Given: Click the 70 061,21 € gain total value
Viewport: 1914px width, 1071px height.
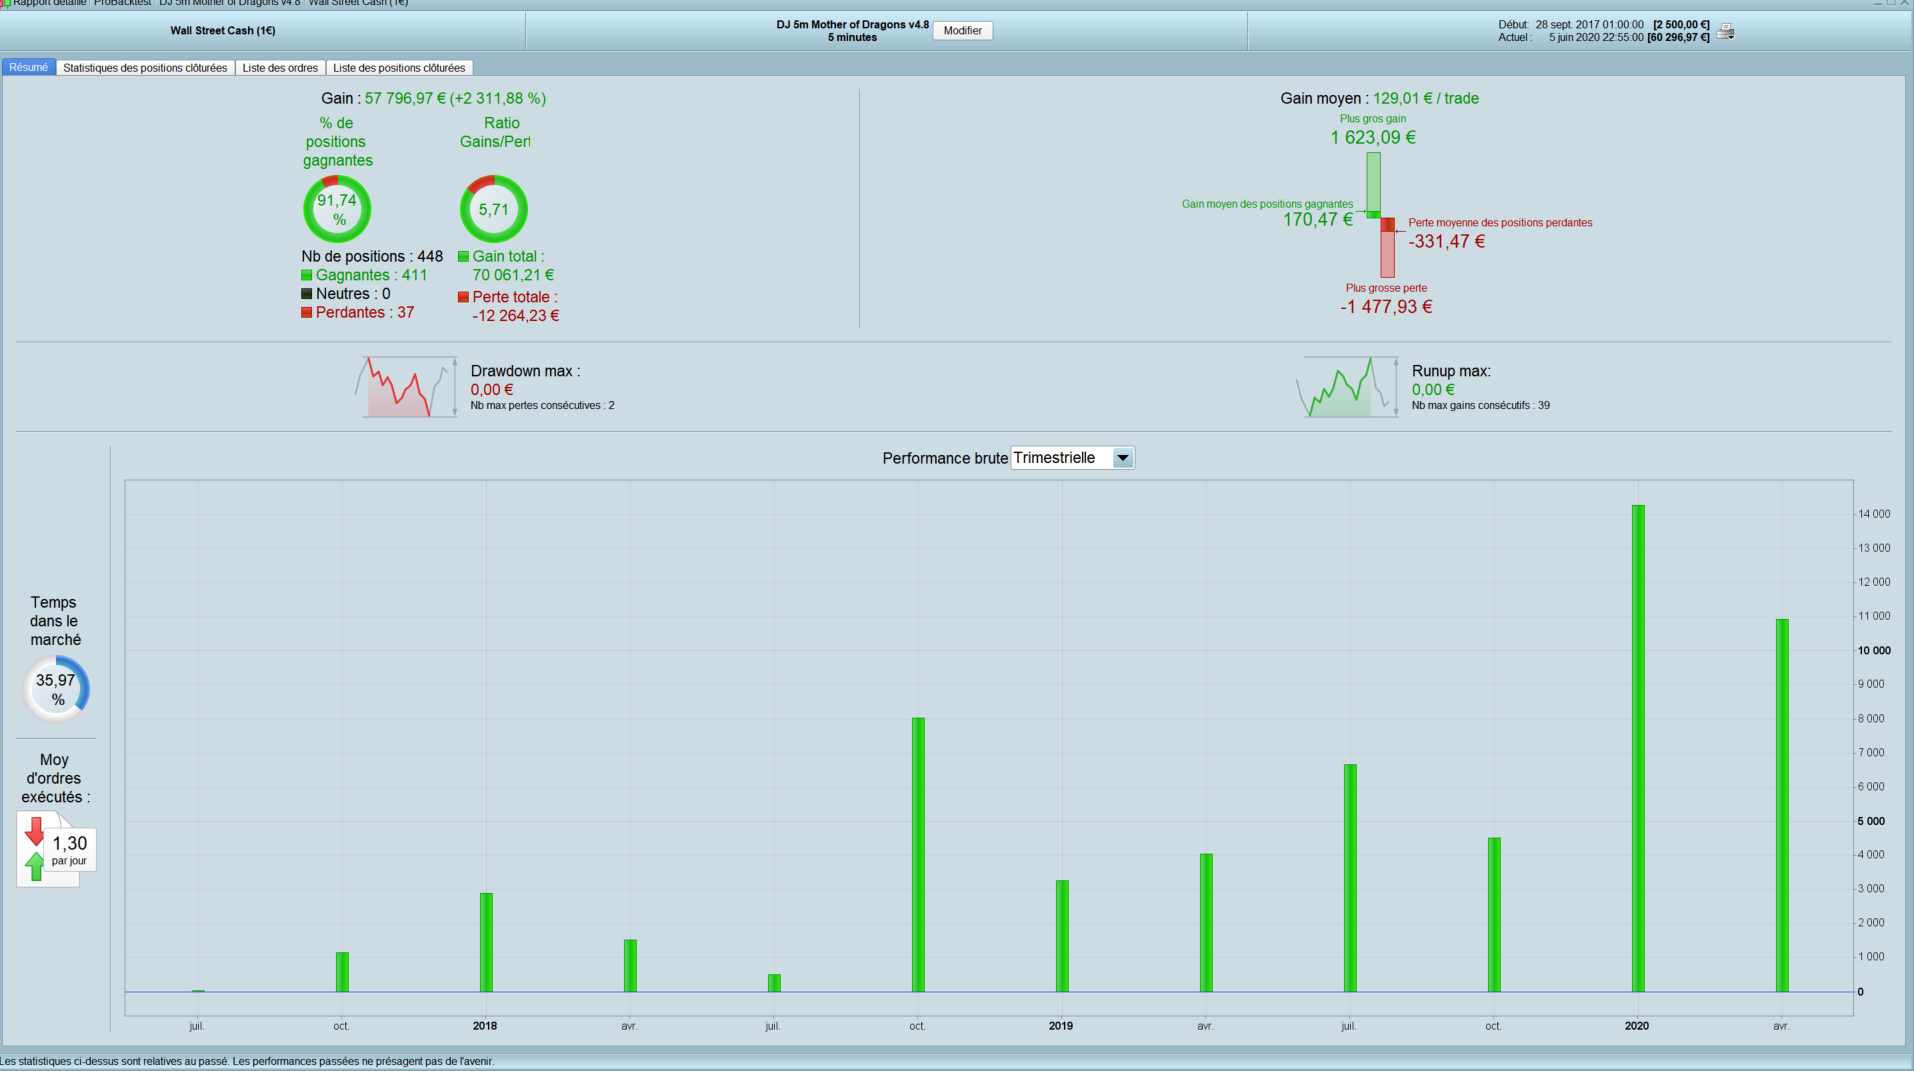Looking at the screenshot, I should tap(513, 275).
